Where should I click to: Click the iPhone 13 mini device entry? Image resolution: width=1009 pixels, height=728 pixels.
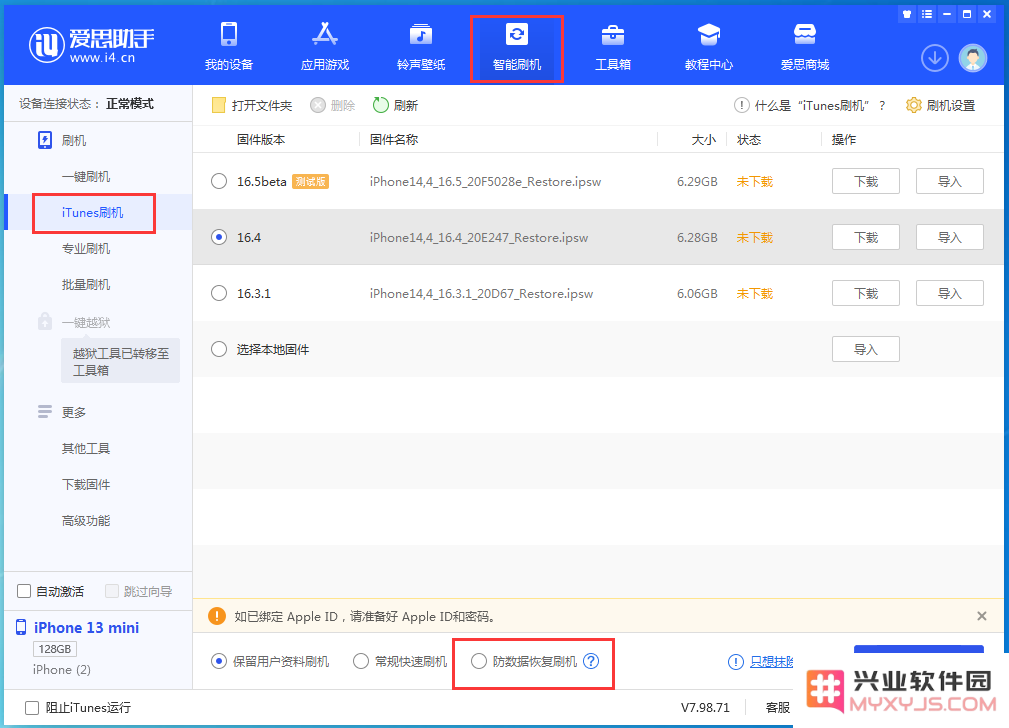(x=86, y=628)
